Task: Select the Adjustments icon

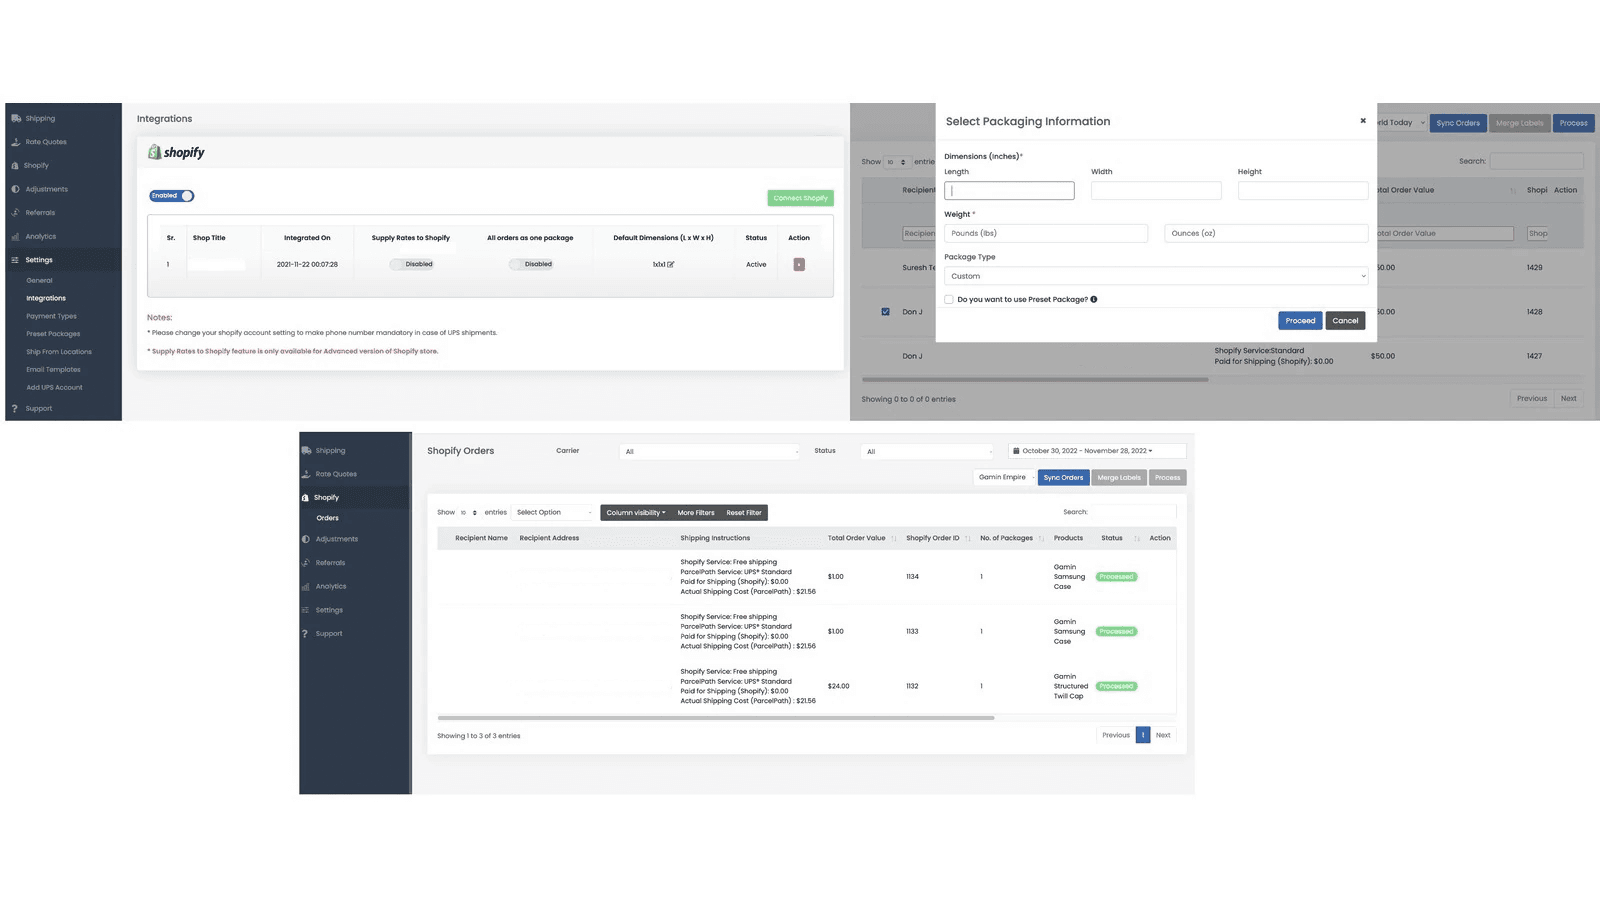Action: (x=15, y=188)
